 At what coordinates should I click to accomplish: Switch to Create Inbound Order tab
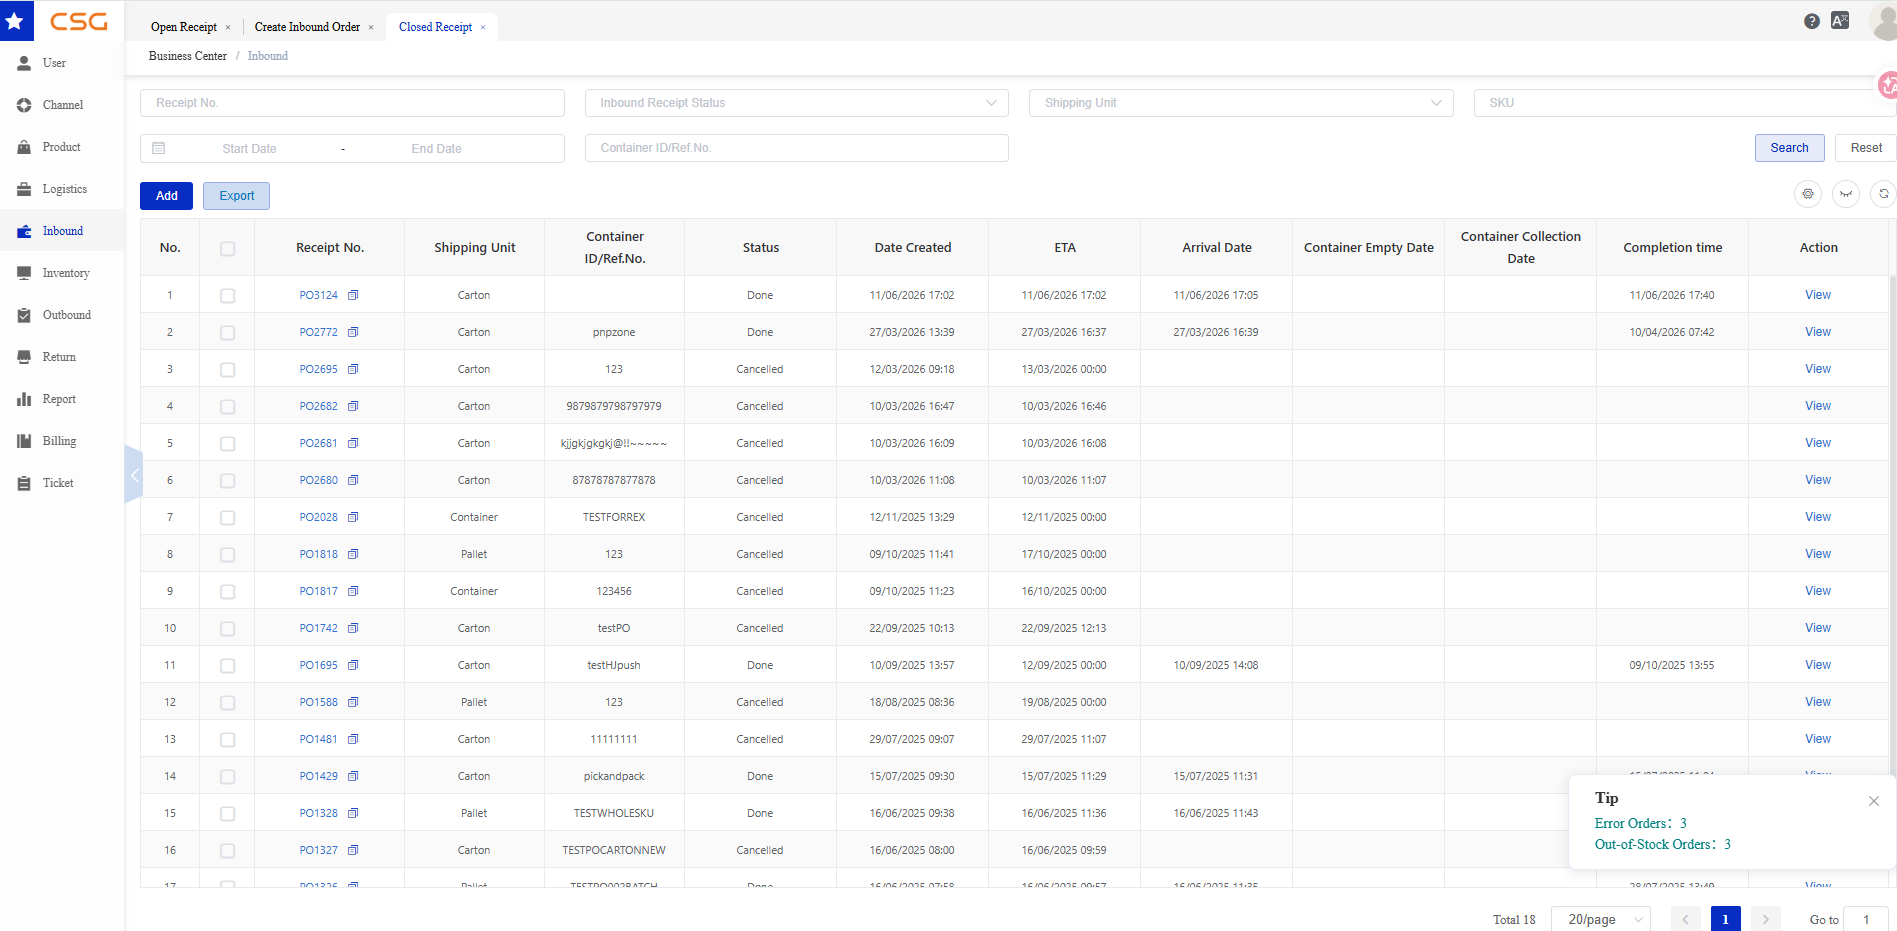tap(307, 27)
